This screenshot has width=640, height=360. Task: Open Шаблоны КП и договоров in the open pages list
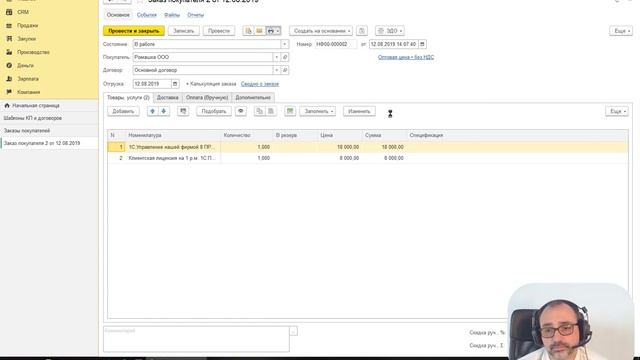click(x=49, y=118)
